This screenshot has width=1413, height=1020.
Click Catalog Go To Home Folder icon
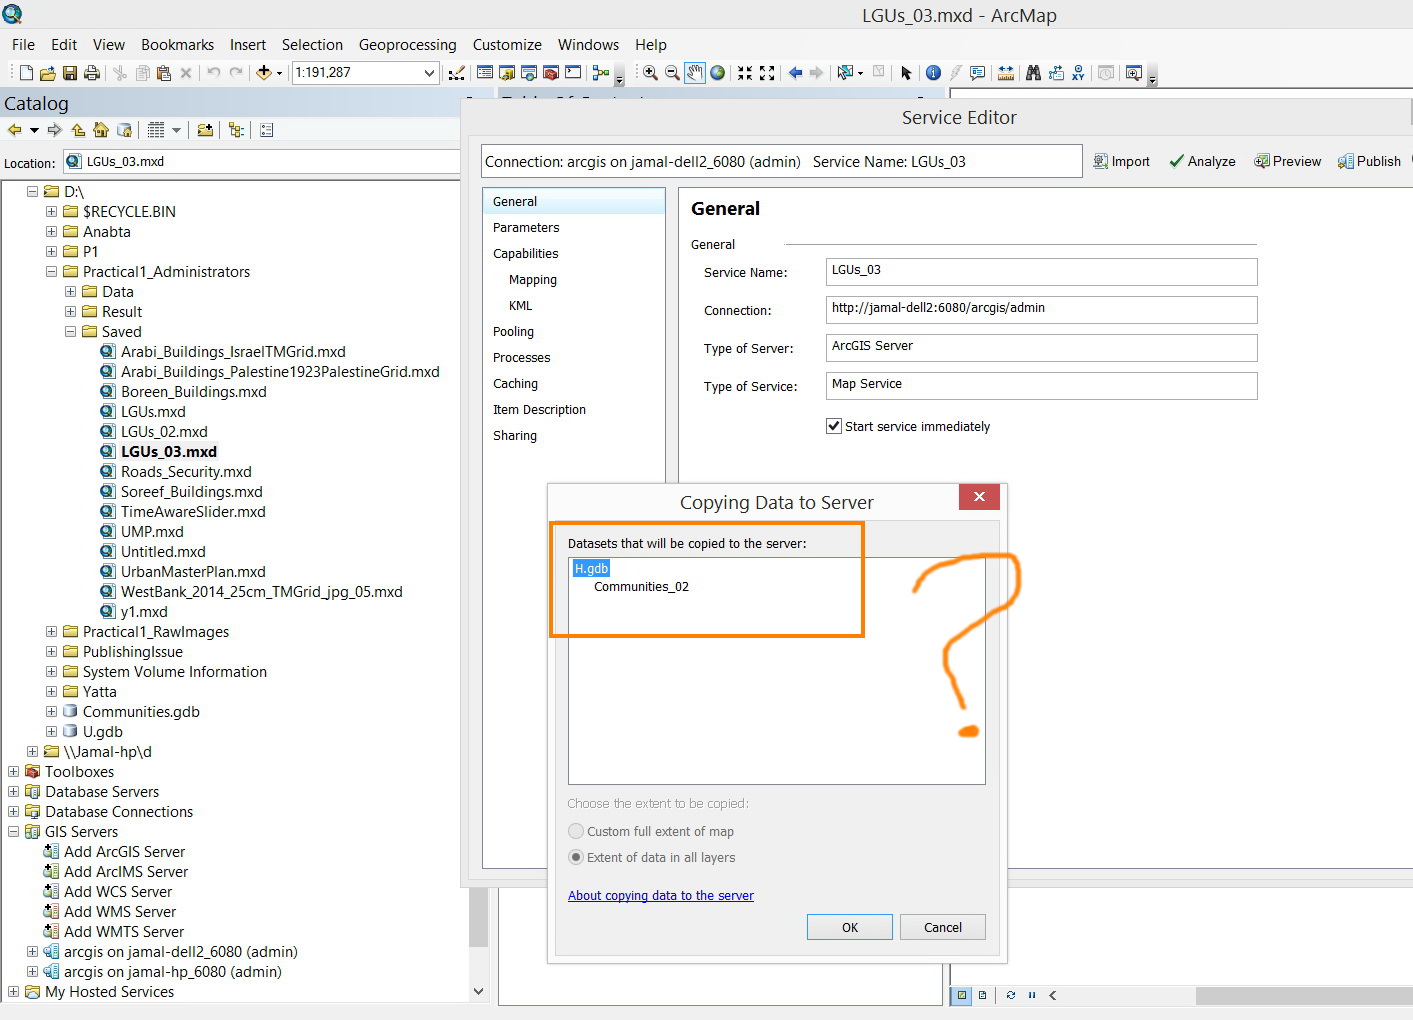coord(101,130)
